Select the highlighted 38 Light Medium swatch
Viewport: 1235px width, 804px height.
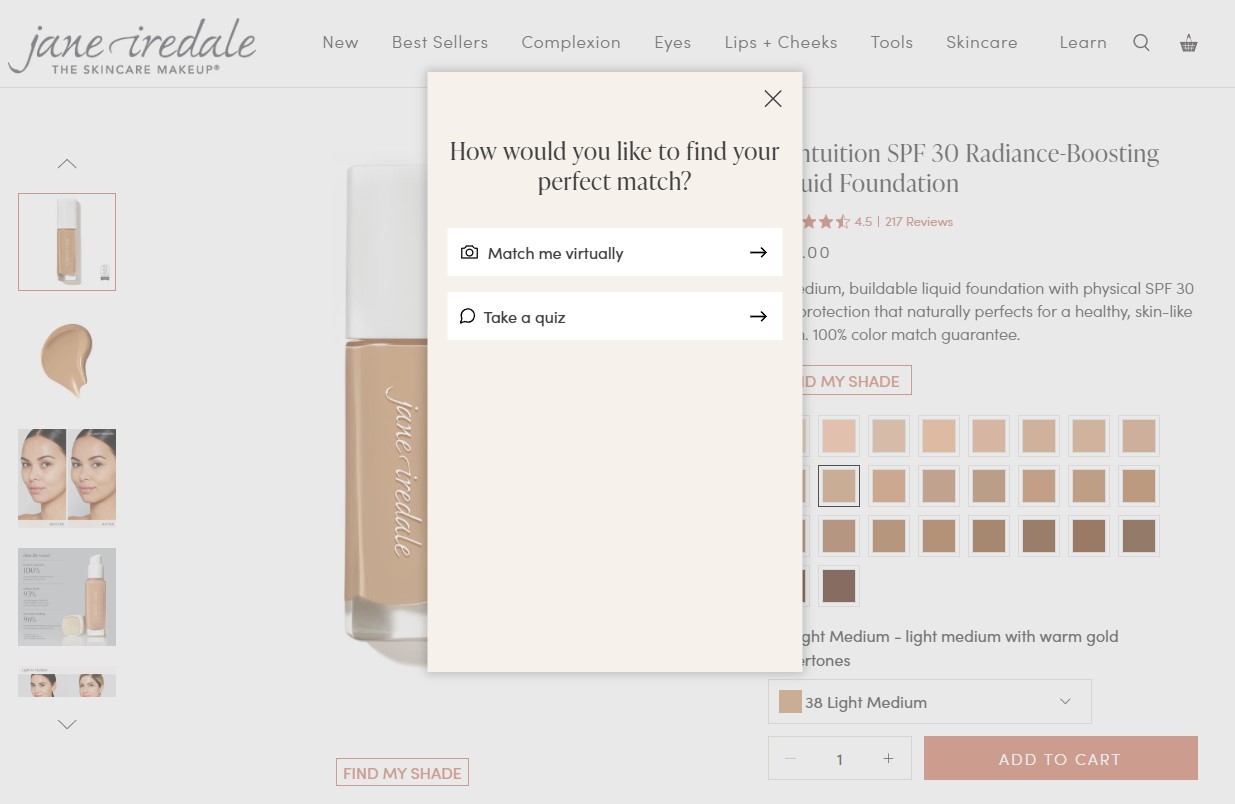(839, 486)
